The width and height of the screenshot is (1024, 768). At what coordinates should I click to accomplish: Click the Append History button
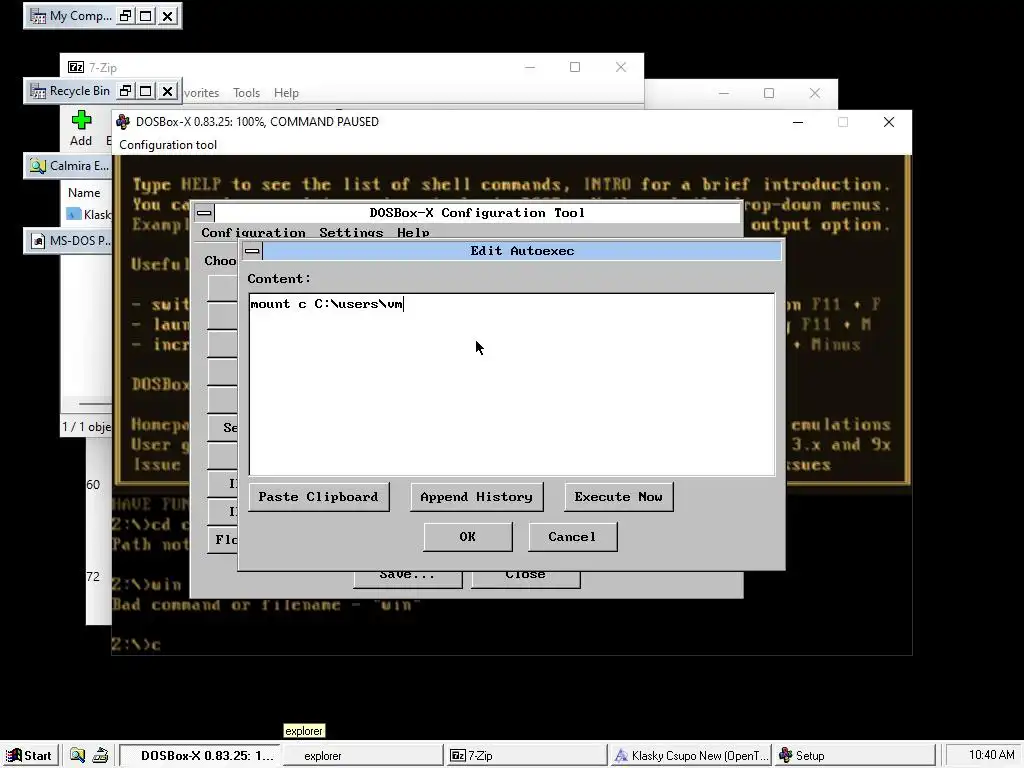[x=476, y=497]
